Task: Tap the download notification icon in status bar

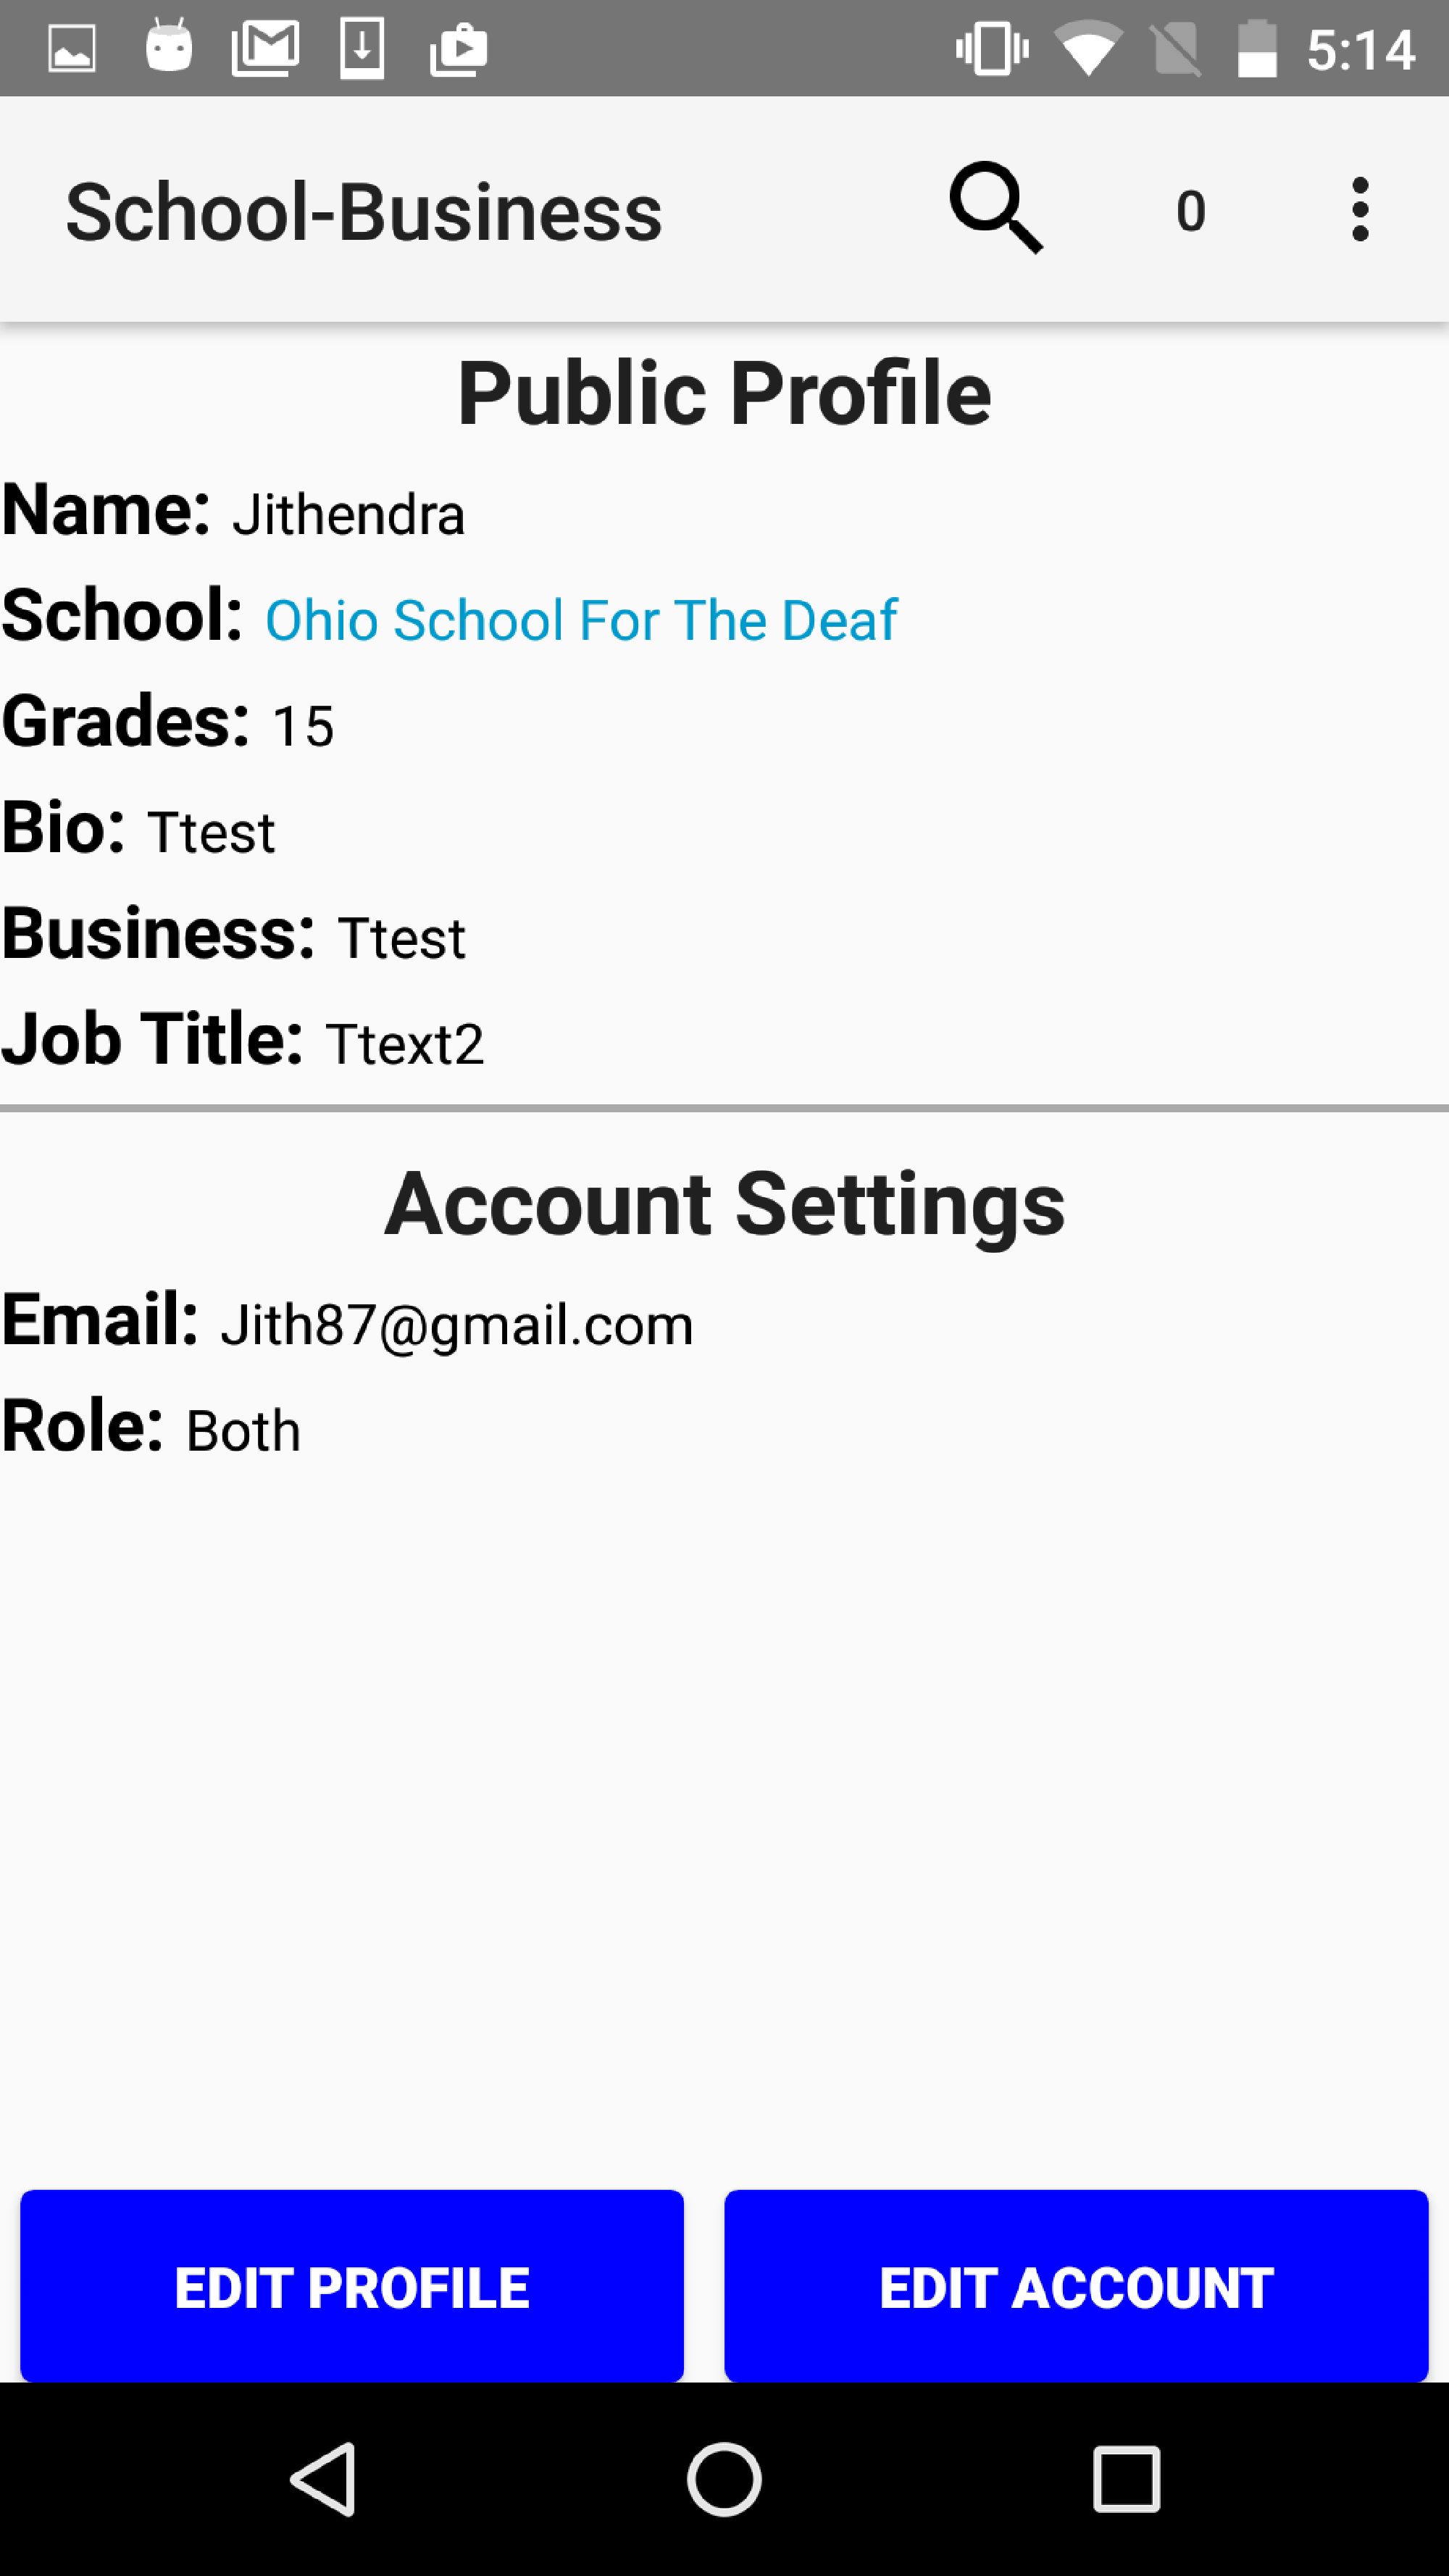Action: 362,48
